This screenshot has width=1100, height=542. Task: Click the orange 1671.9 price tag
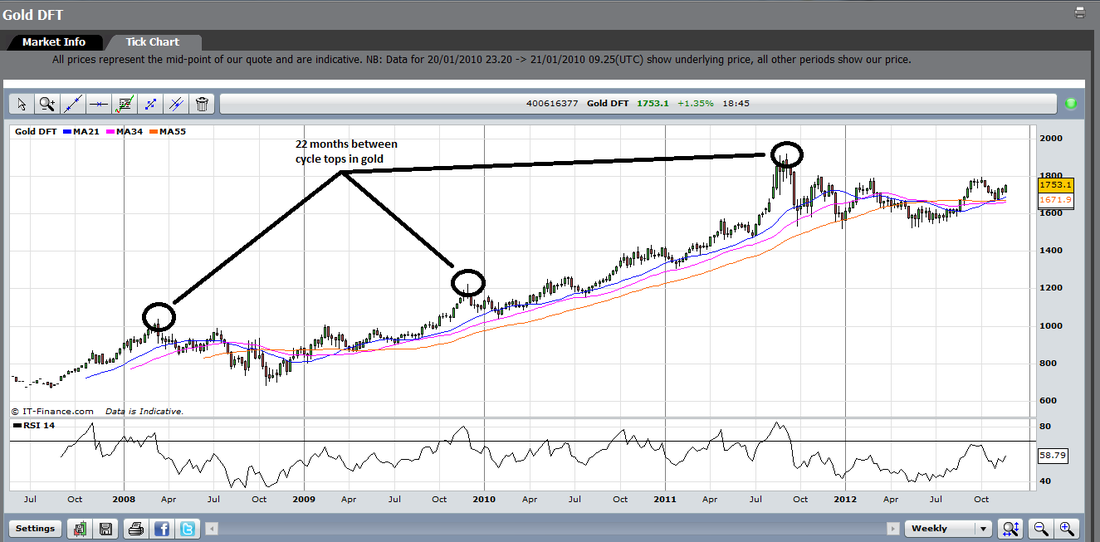coord(1054,200)
